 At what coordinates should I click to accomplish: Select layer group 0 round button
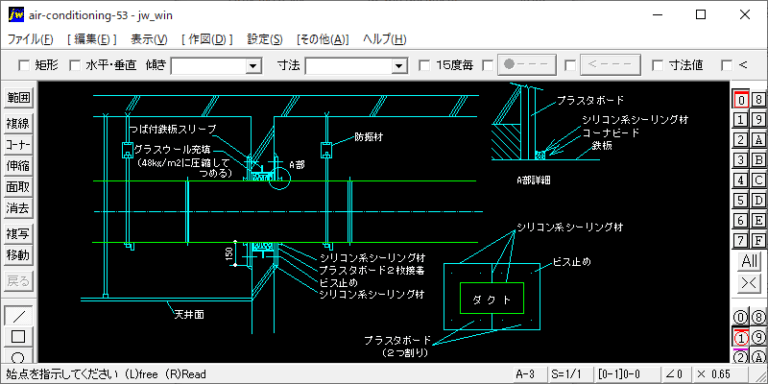click(x=741, y=317)
